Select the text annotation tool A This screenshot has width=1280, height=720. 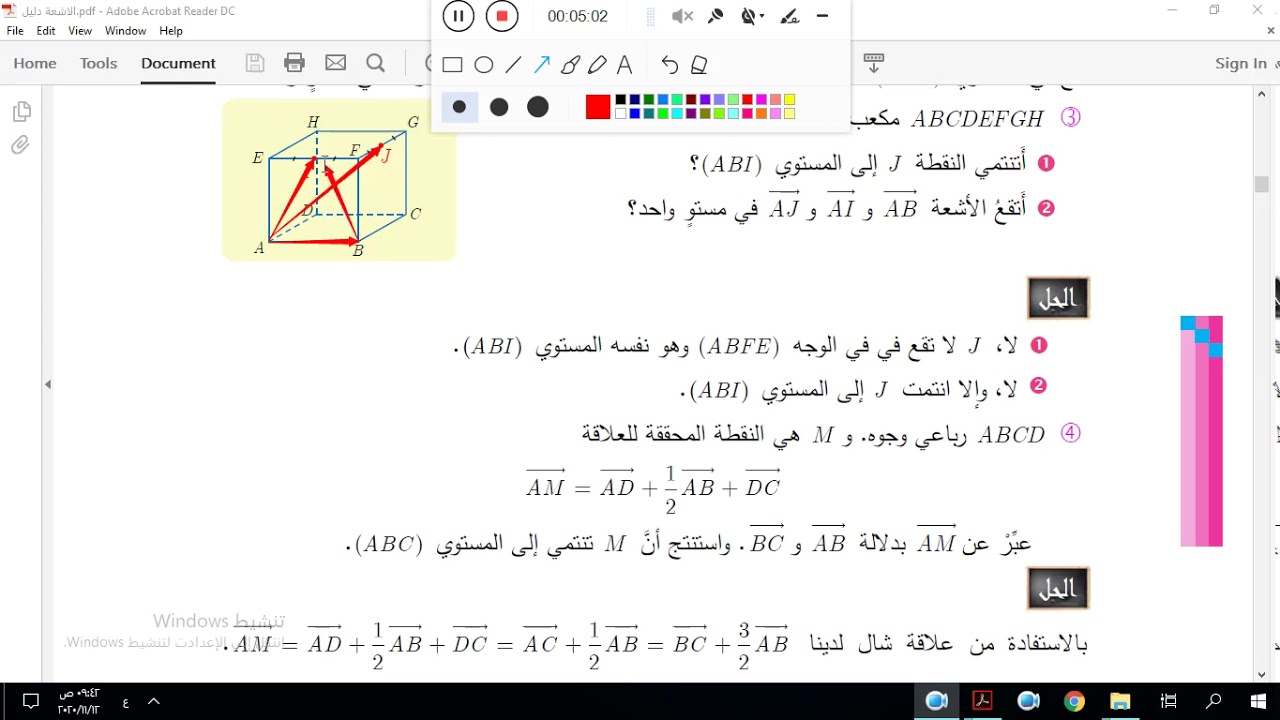(625, 65)
